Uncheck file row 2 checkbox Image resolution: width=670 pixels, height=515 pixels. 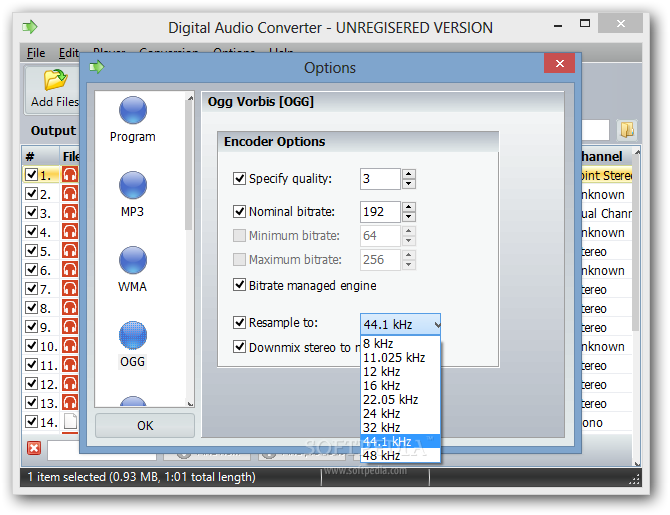point(31,194)
